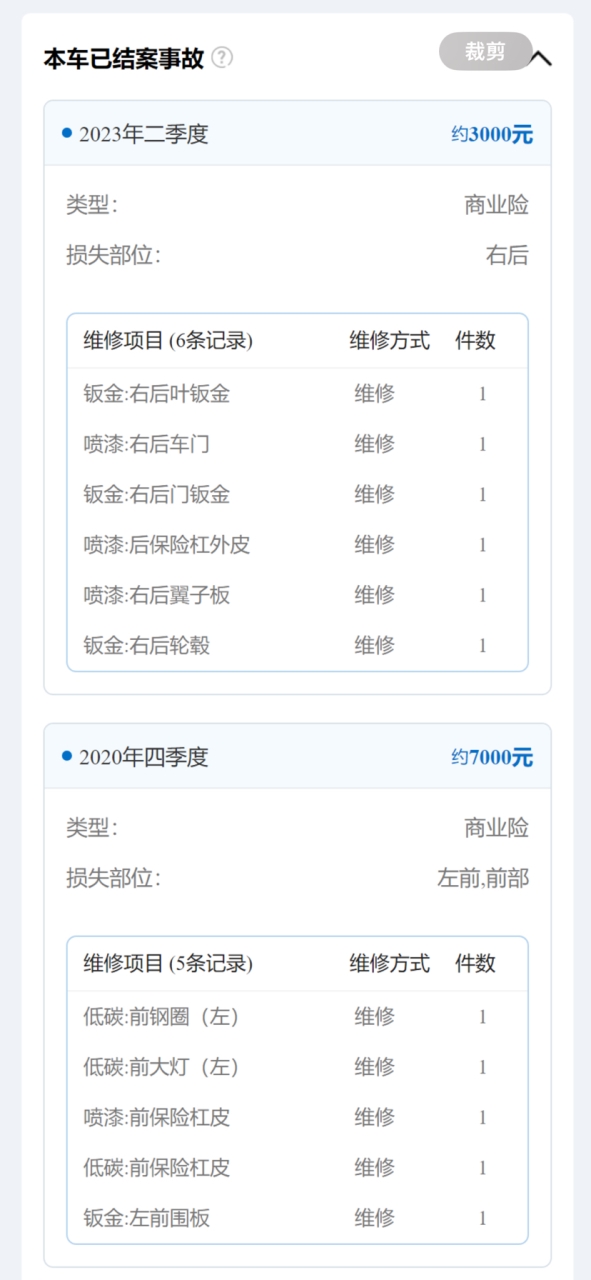This screenshot has width=591, height=1280.
Task: Select the 钣金:右后叶钣金 repair row
Action: 298,394
